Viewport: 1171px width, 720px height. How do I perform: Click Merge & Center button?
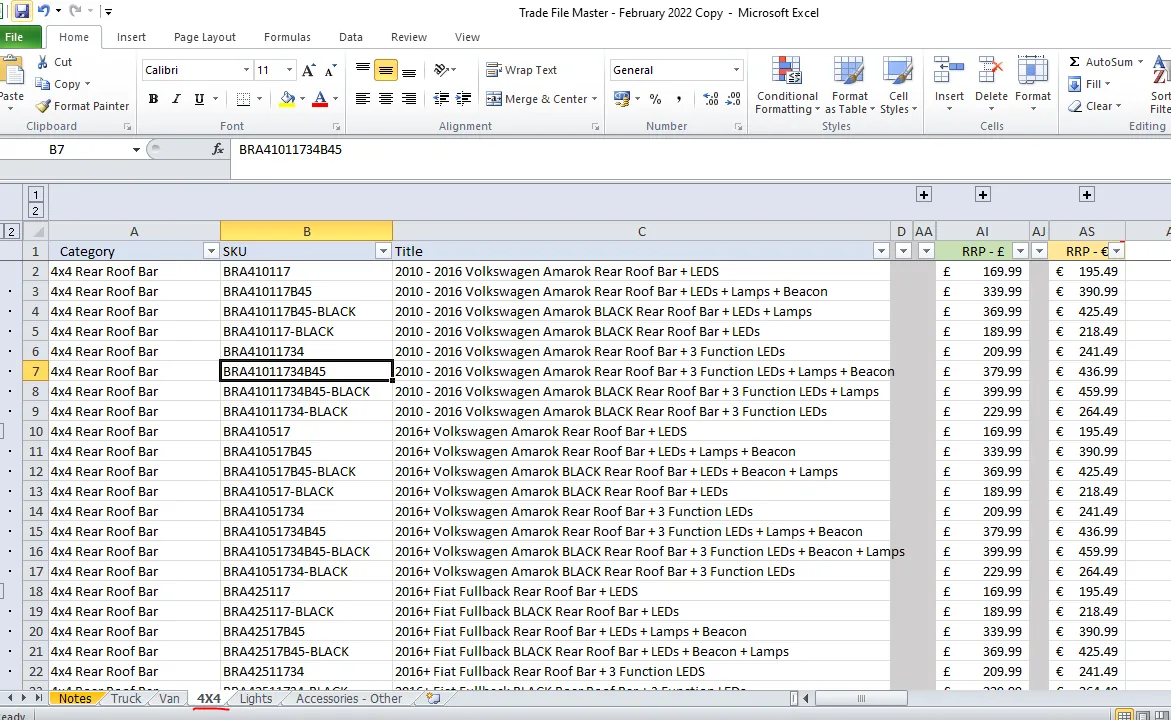(536, 99)
